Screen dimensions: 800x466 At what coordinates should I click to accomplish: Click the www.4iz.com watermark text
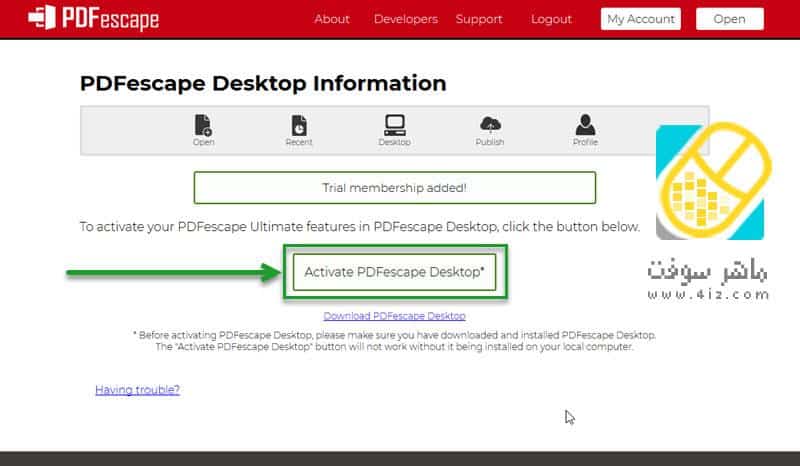(x=708, y=295)
